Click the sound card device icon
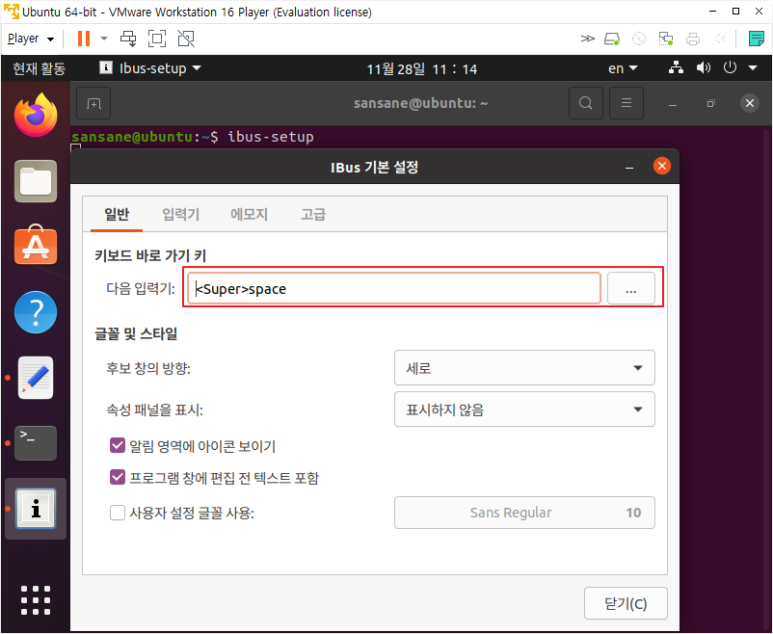The image size is (773, 634). pos(720,38)
